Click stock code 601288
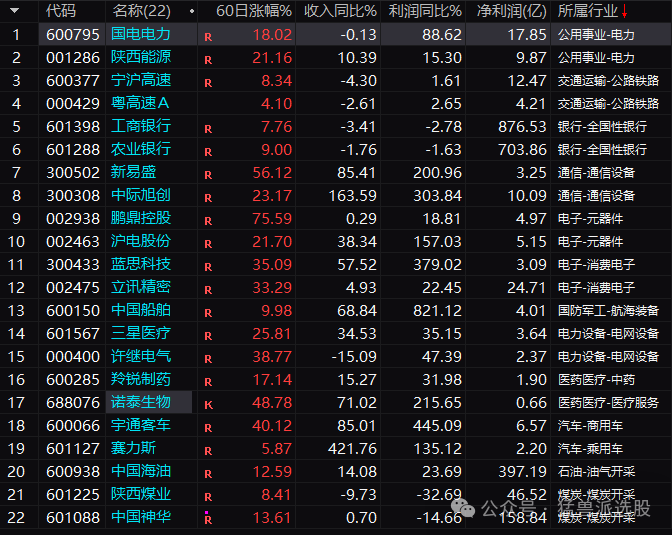 click(x=73, y=150)
